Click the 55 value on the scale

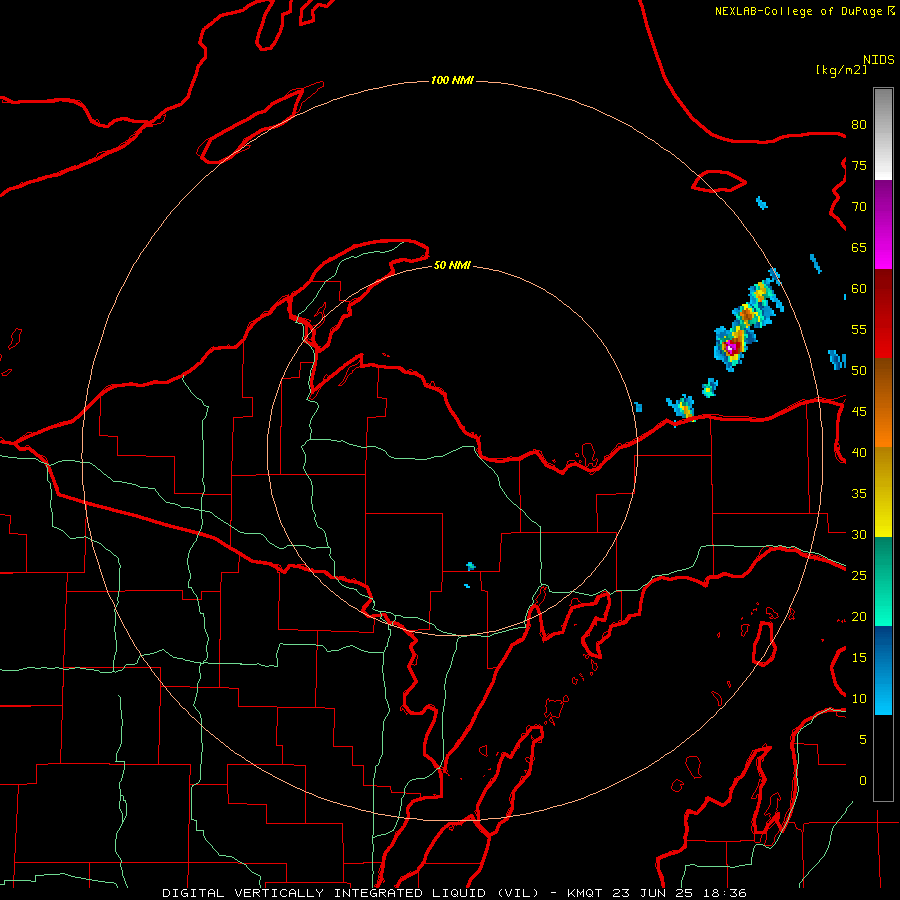pyautogui.click(x=859, y=329)
